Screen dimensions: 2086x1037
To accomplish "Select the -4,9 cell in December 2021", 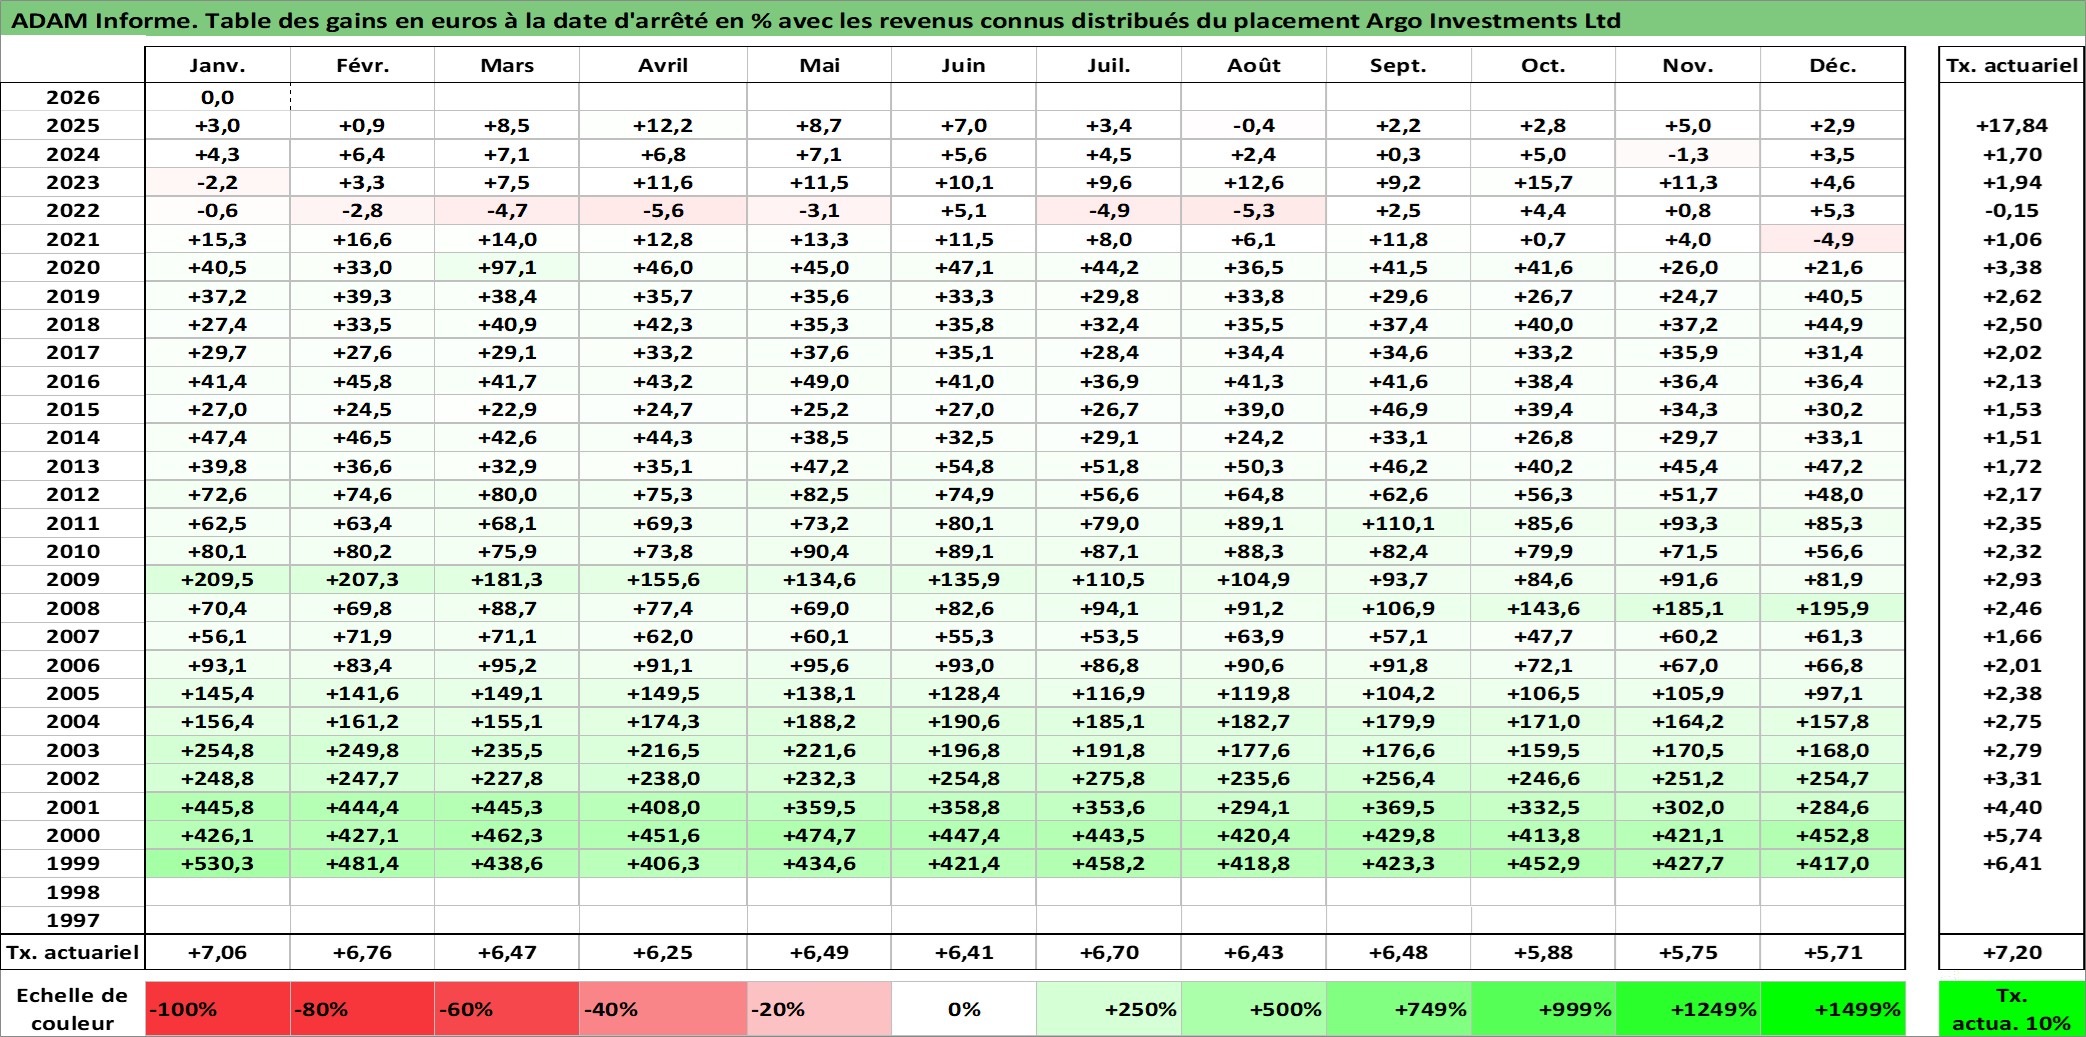I will point(1833,239).
